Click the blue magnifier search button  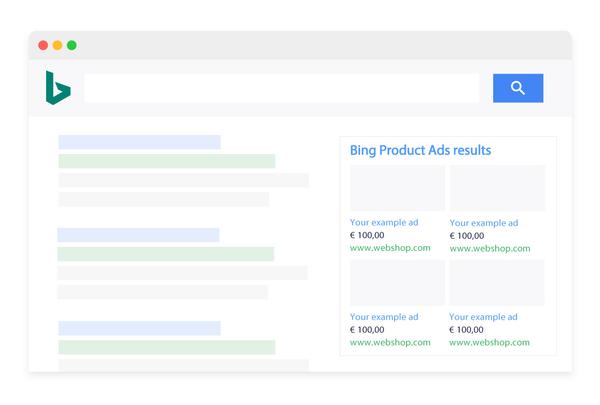click(x=517, y=88)
